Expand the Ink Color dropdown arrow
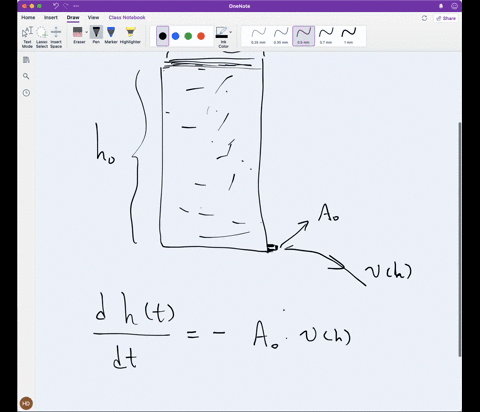480x412 pixels. [231, 32]
